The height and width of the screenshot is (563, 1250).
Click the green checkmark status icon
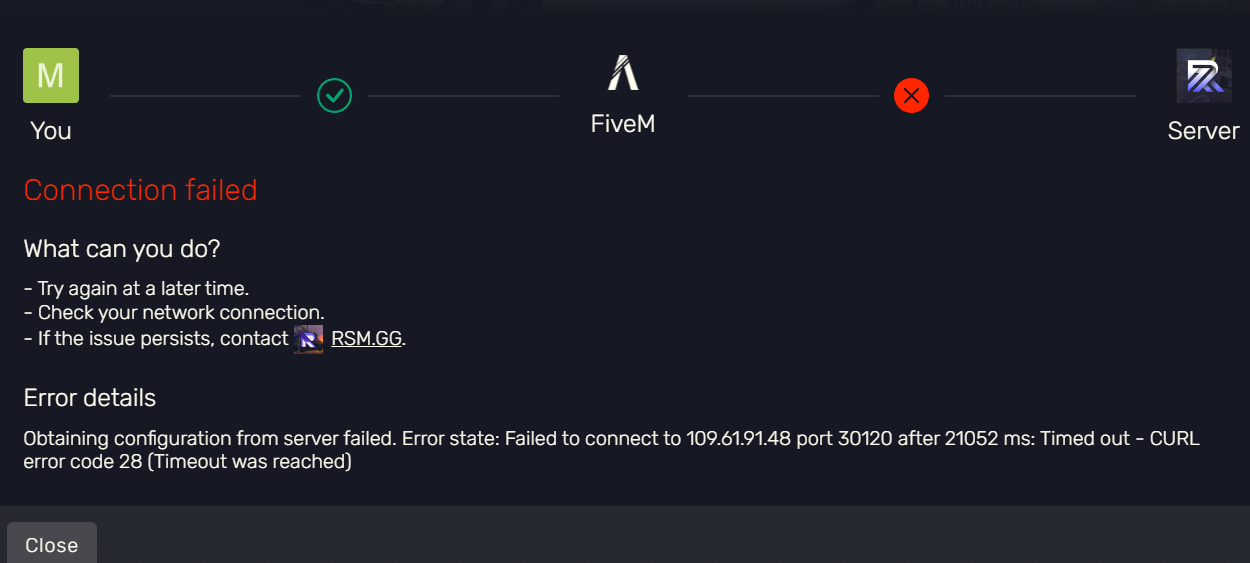click(334, 96)
